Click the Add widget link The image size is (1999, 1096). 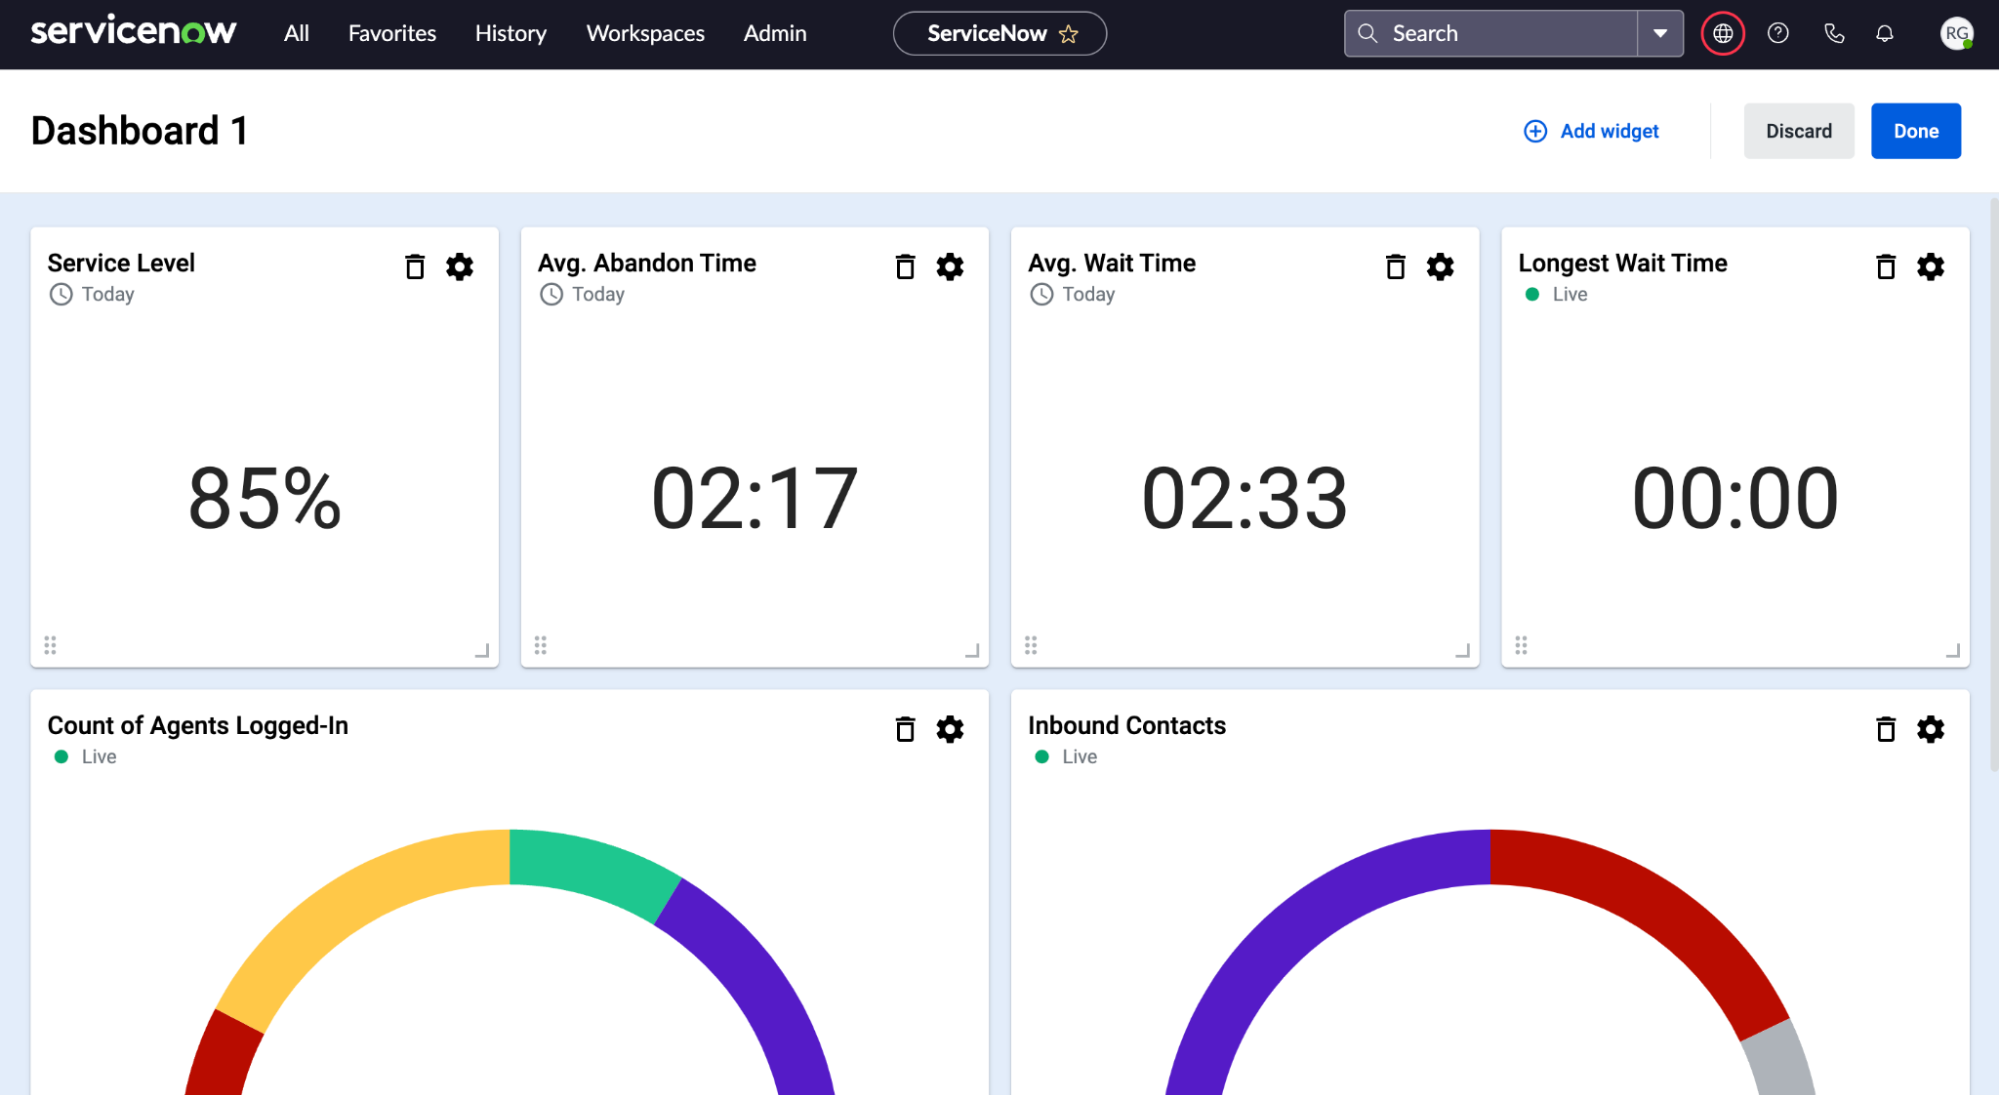(x=1591, y=131)
